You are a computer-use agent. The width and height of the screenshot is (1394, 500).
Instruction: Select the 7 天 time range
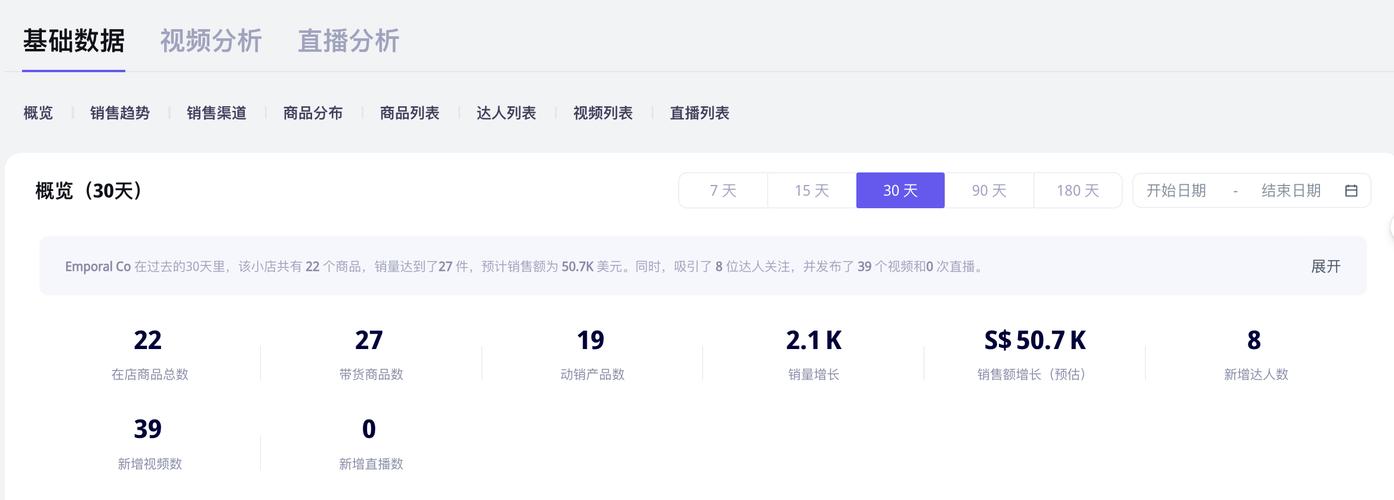(x=723, y=191)
